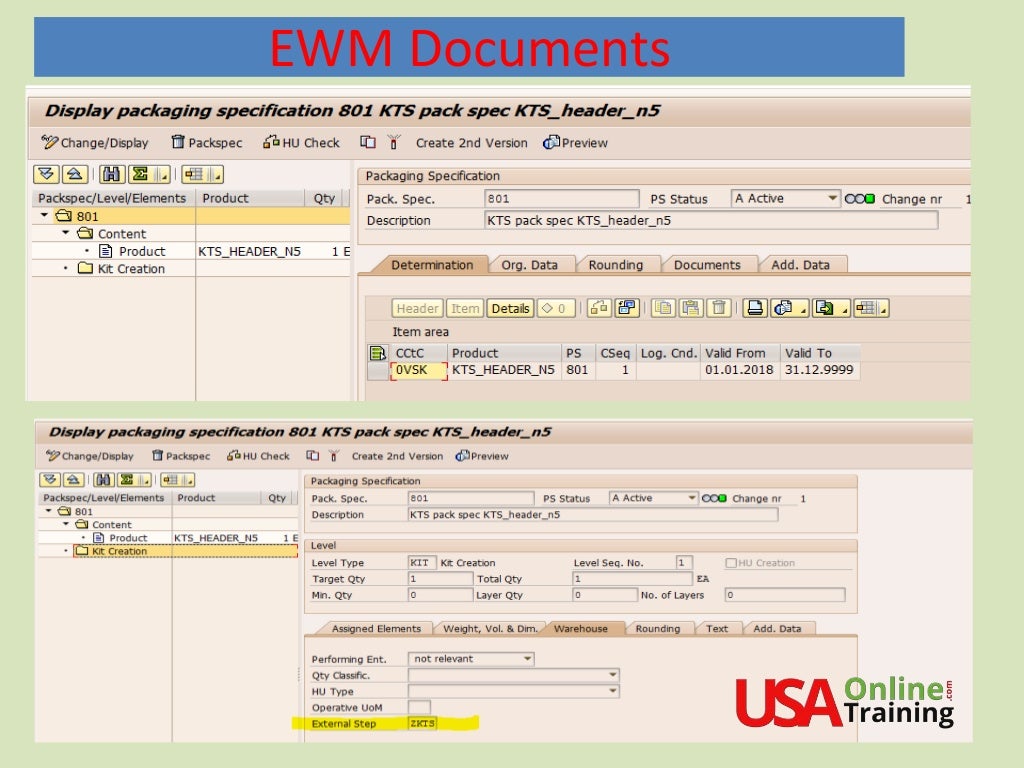Collapse the Content folder in upper tree
This screenshot has width=1024, height=768.
[x=65, y=232]
